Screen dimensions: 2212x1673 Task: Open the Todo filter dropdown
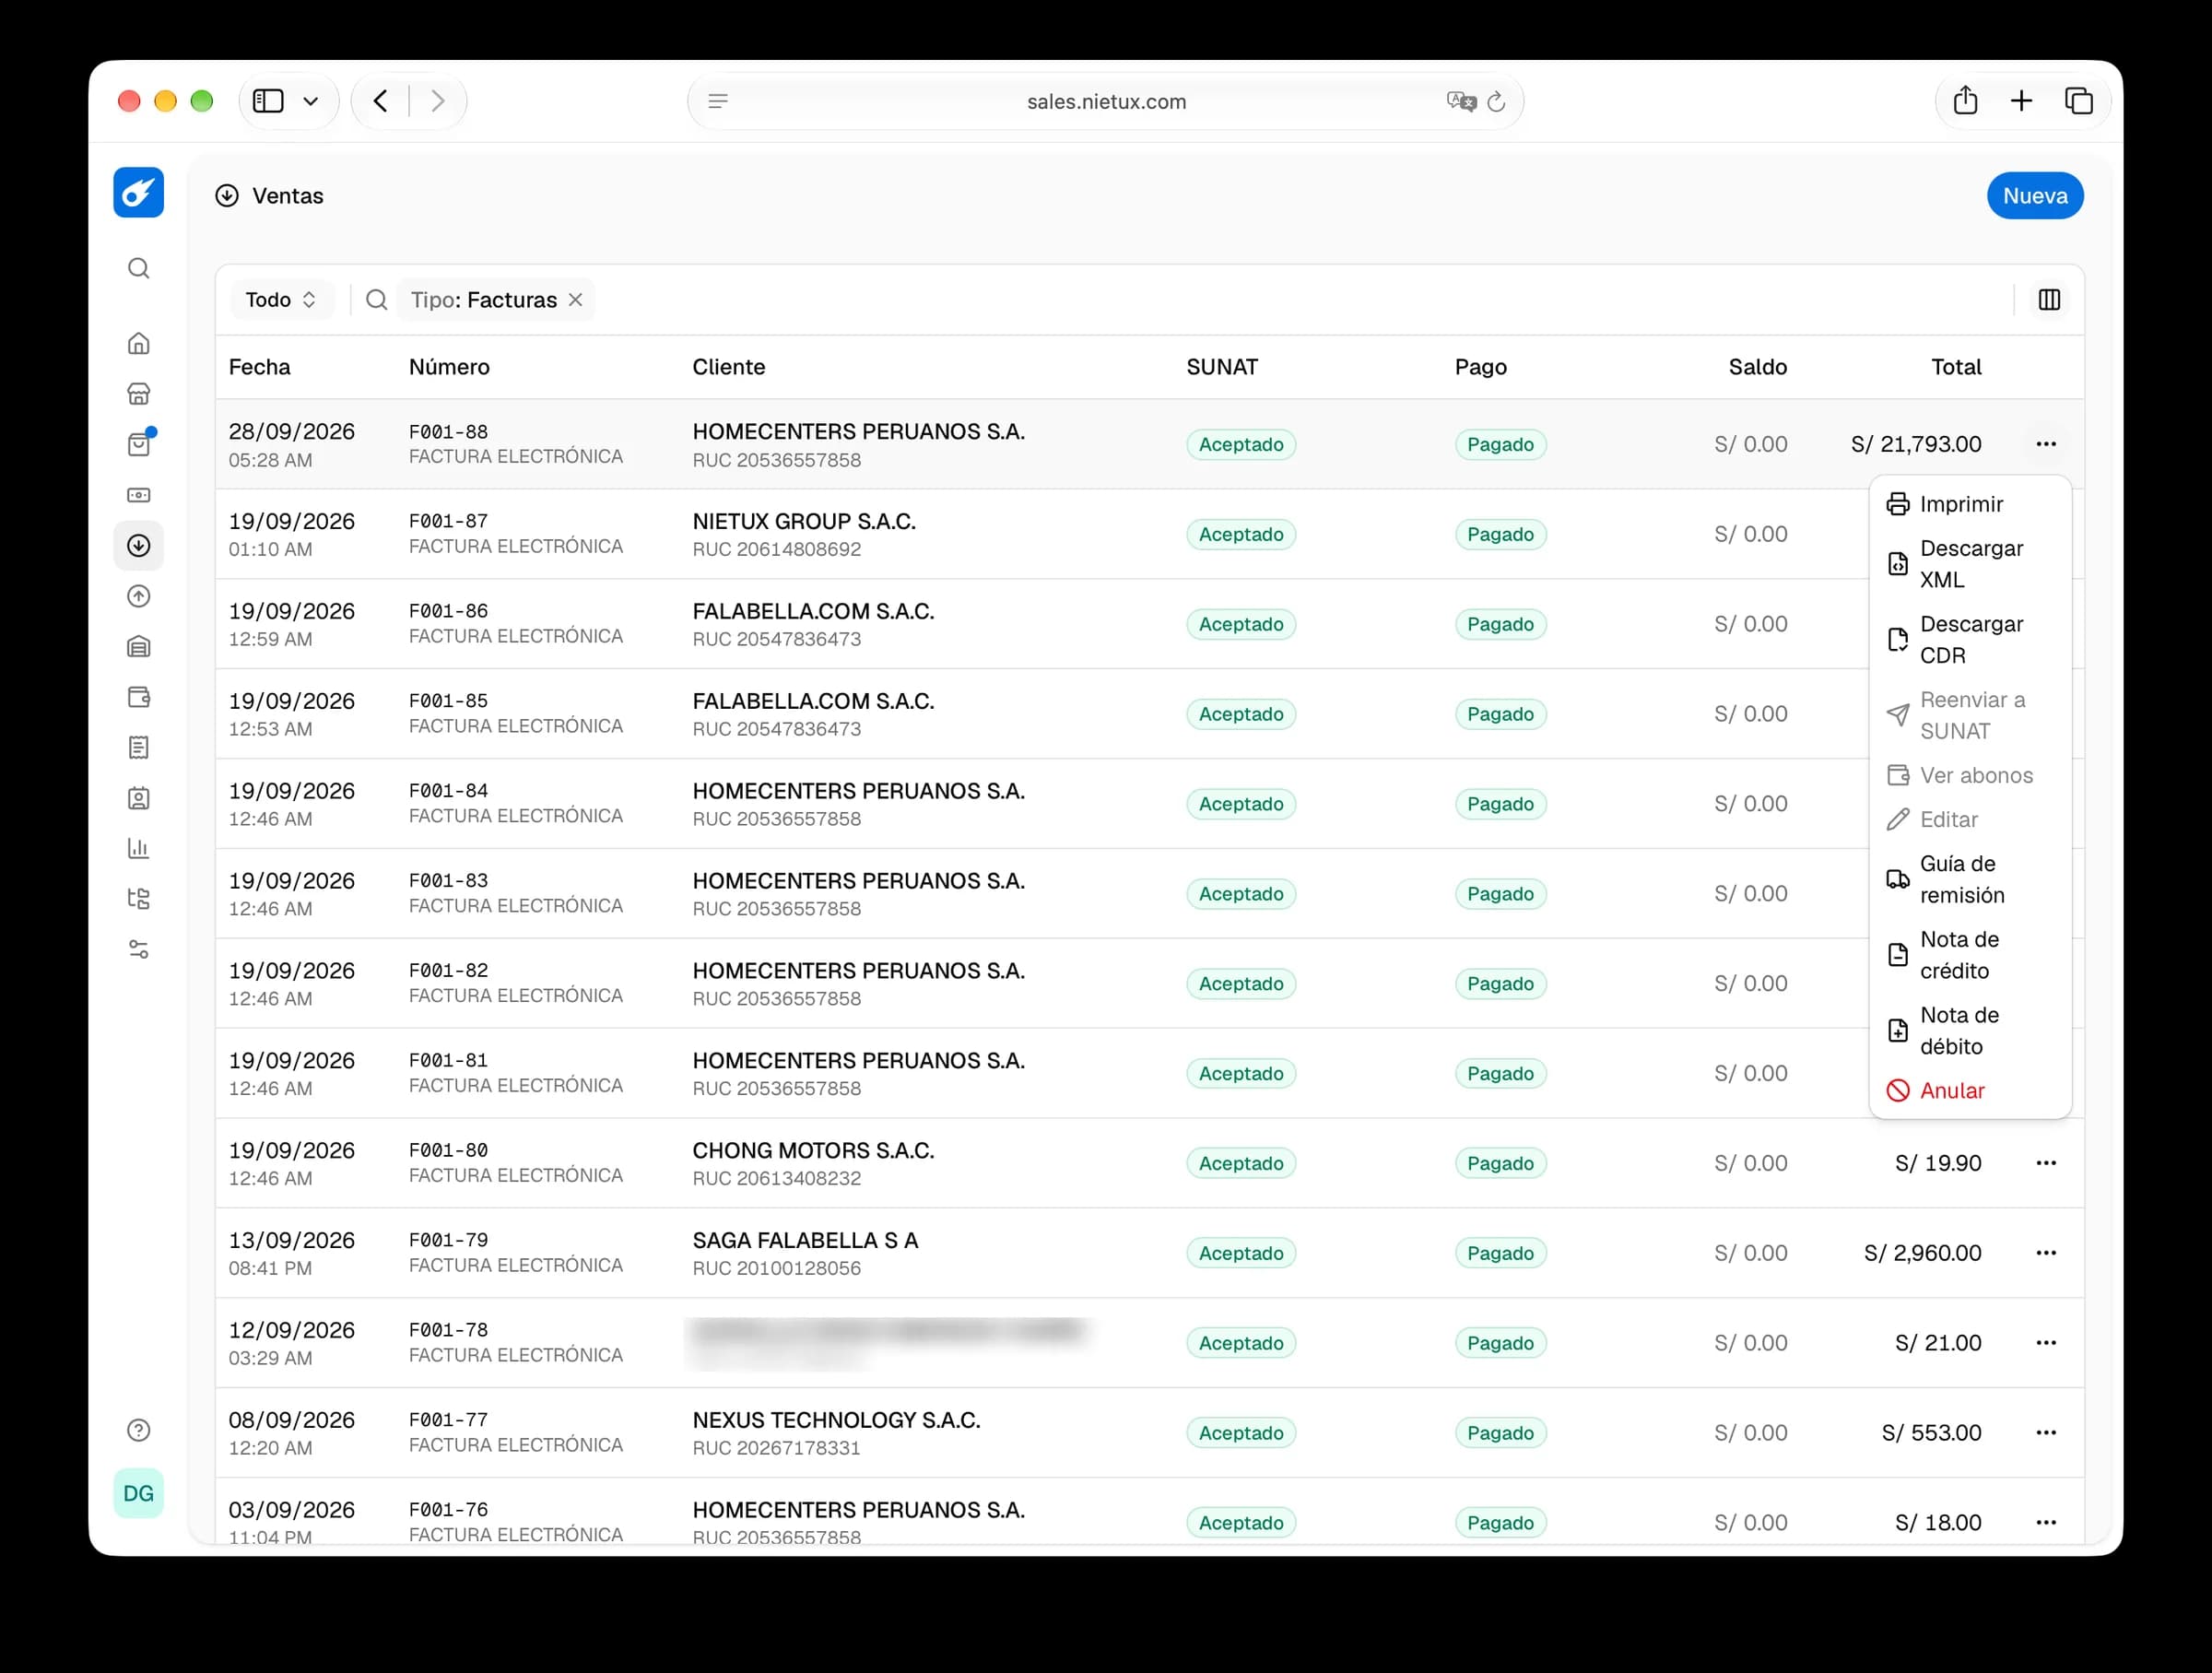281,300
